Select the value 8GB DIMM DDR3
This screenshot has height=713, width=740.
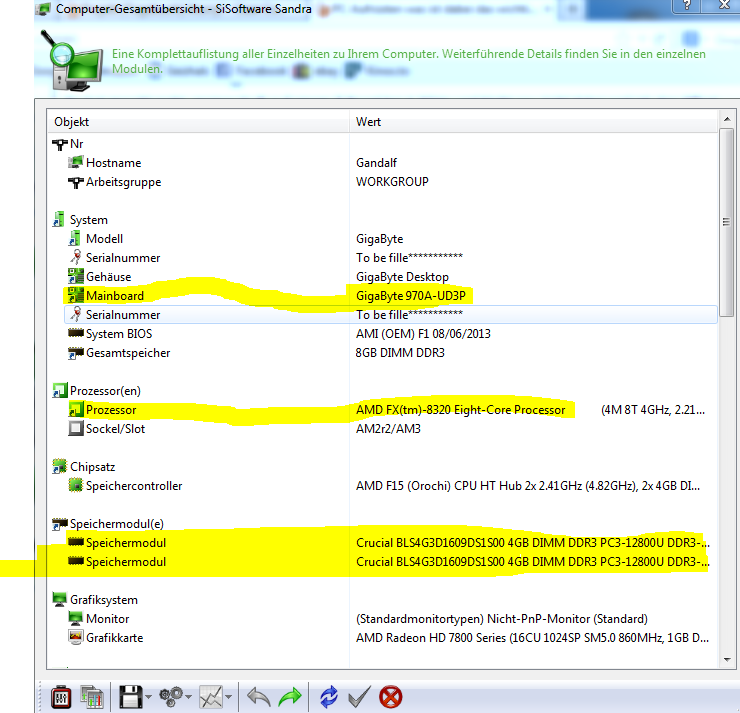[400, 352]
